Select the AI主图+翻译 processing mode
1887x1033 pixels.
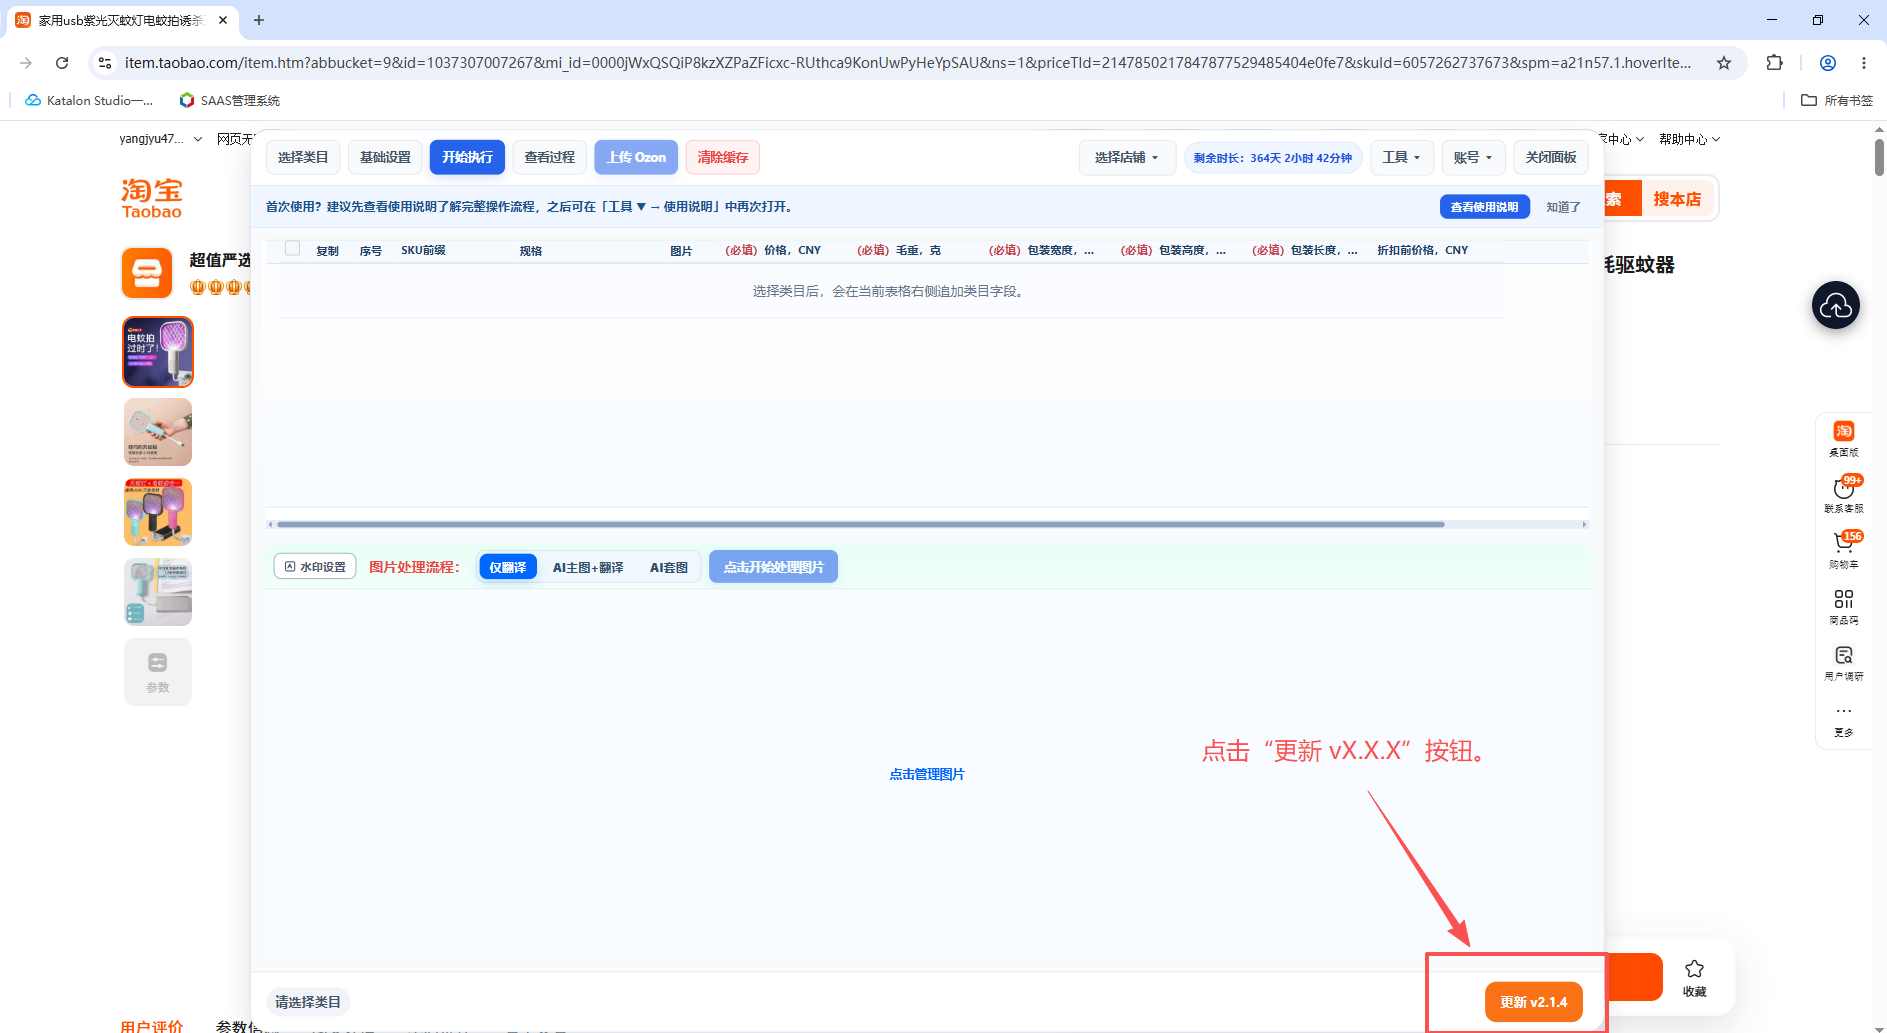[588, 567]
